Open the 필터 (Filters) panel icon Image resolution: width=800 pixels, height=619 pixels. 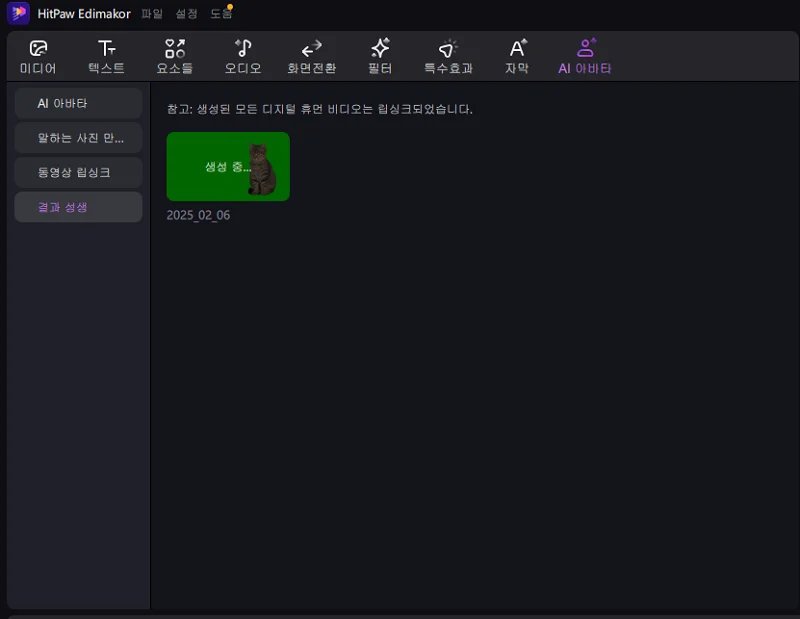pos(380,55)
